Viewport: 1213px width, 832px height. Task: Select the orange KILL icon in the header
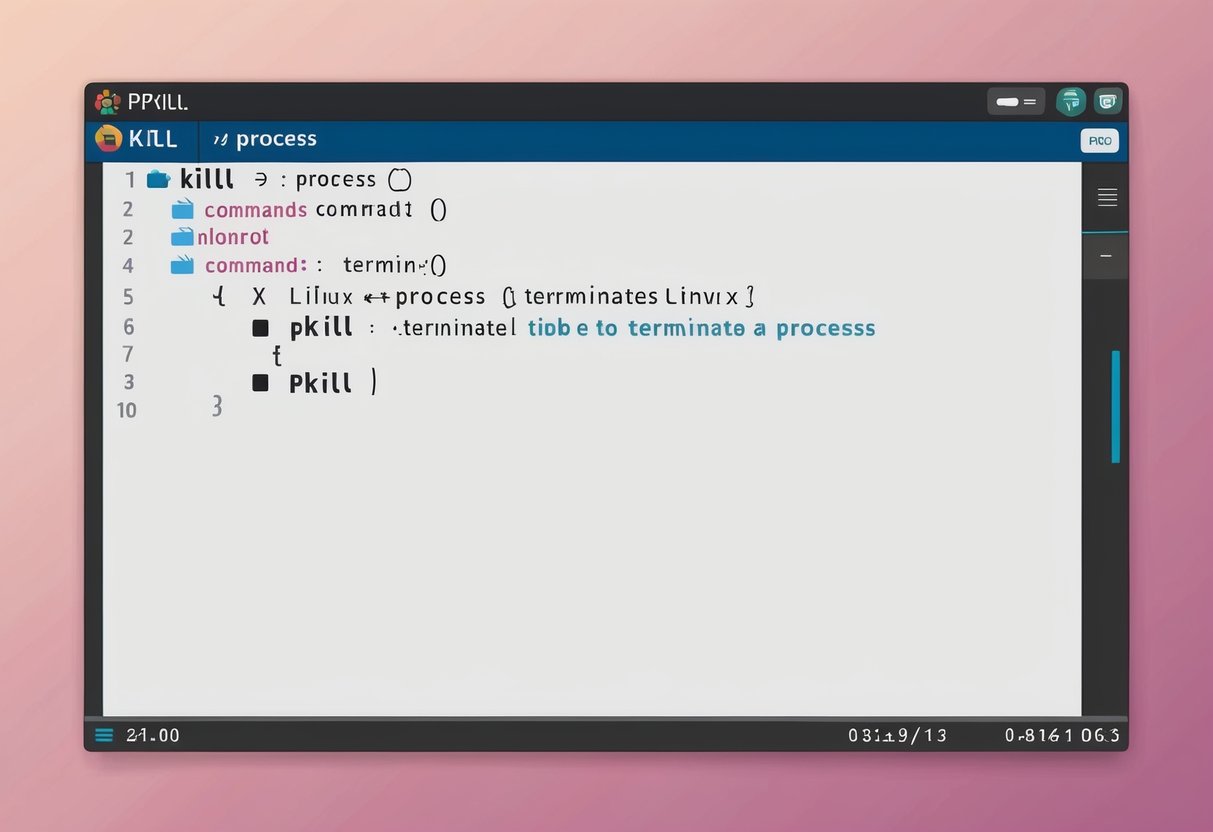pyautogui.click(x=111, y=139)
